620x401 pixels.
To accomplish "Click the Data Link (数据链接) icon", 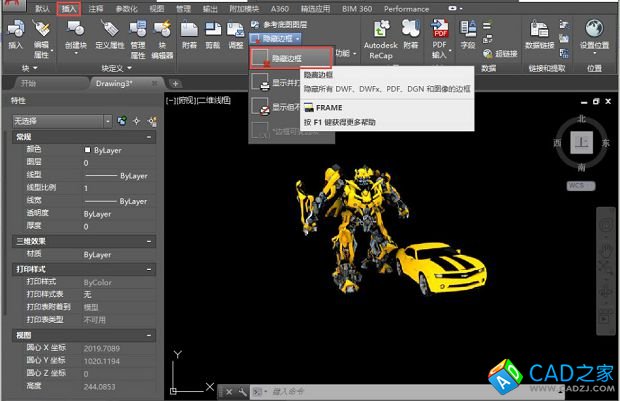I will [540, 31].
